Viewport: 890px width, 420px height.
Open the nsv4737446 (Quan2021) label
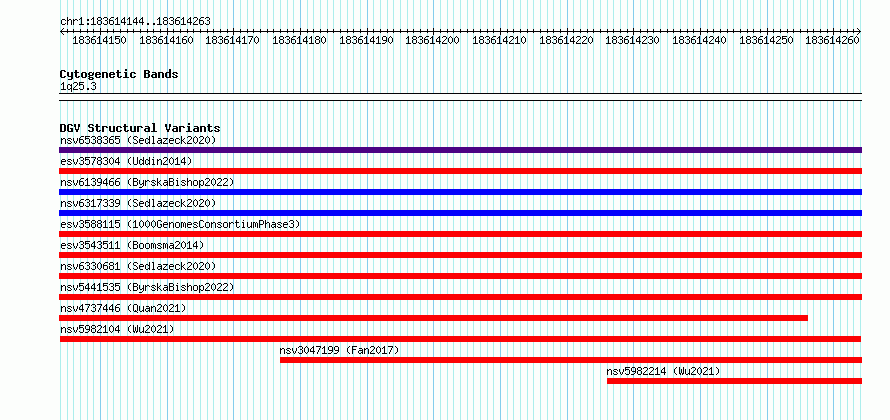point(123,308)
